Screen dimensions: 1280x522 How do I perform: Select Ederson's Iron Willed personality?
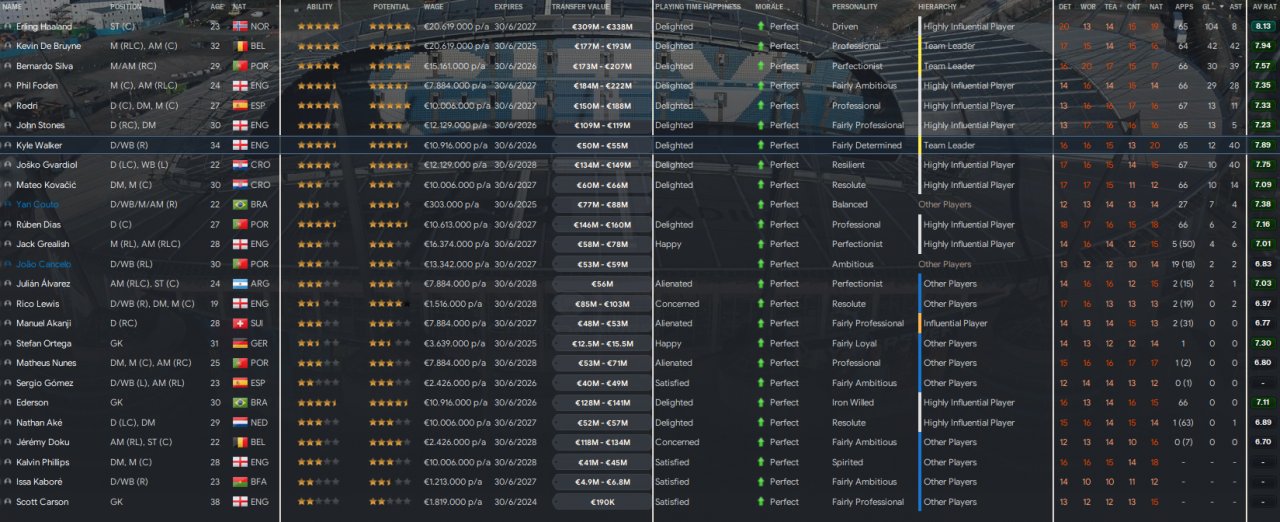click(x=853, y=403)
